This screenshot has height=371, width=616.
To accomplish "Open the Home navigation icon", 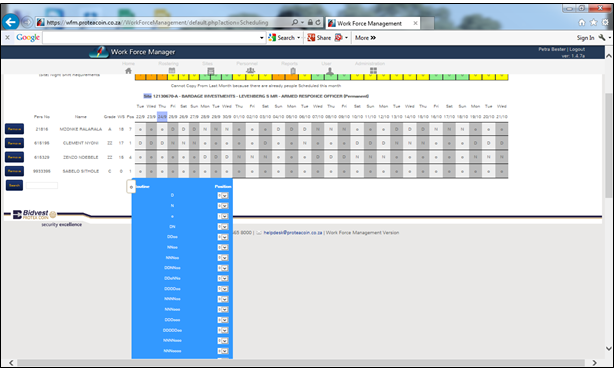I will (x=128, y=71).
